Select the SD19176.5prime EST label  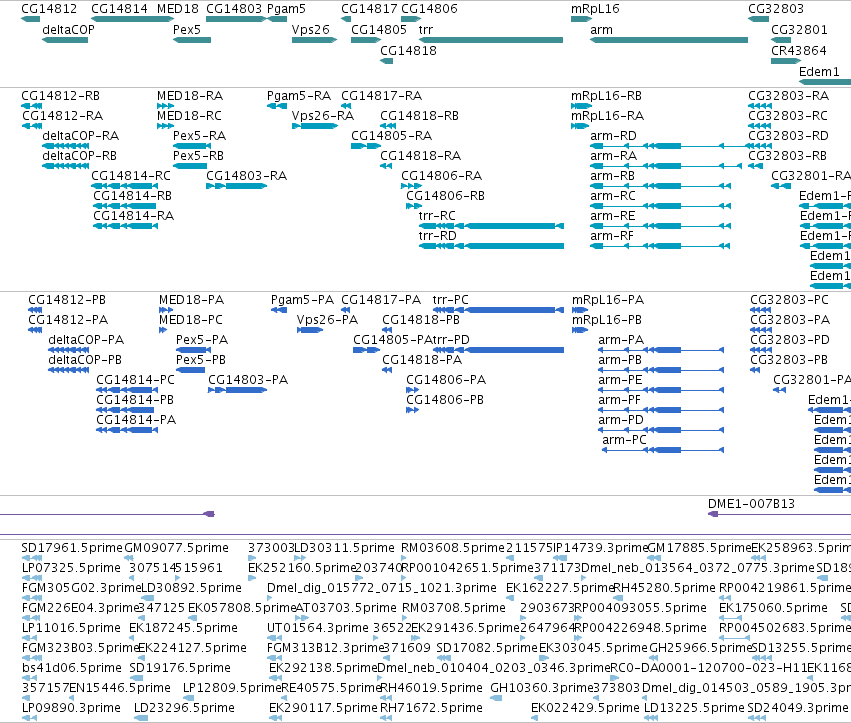(180, 668)
